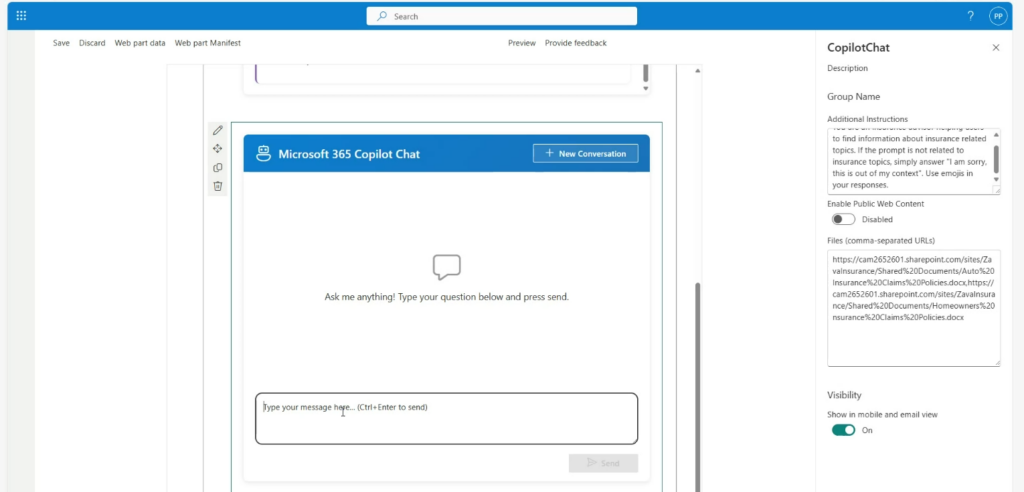Close the CopilotChat property pane
The height and width of the screenshot is (492, 1024).
(x=995, y=48)
